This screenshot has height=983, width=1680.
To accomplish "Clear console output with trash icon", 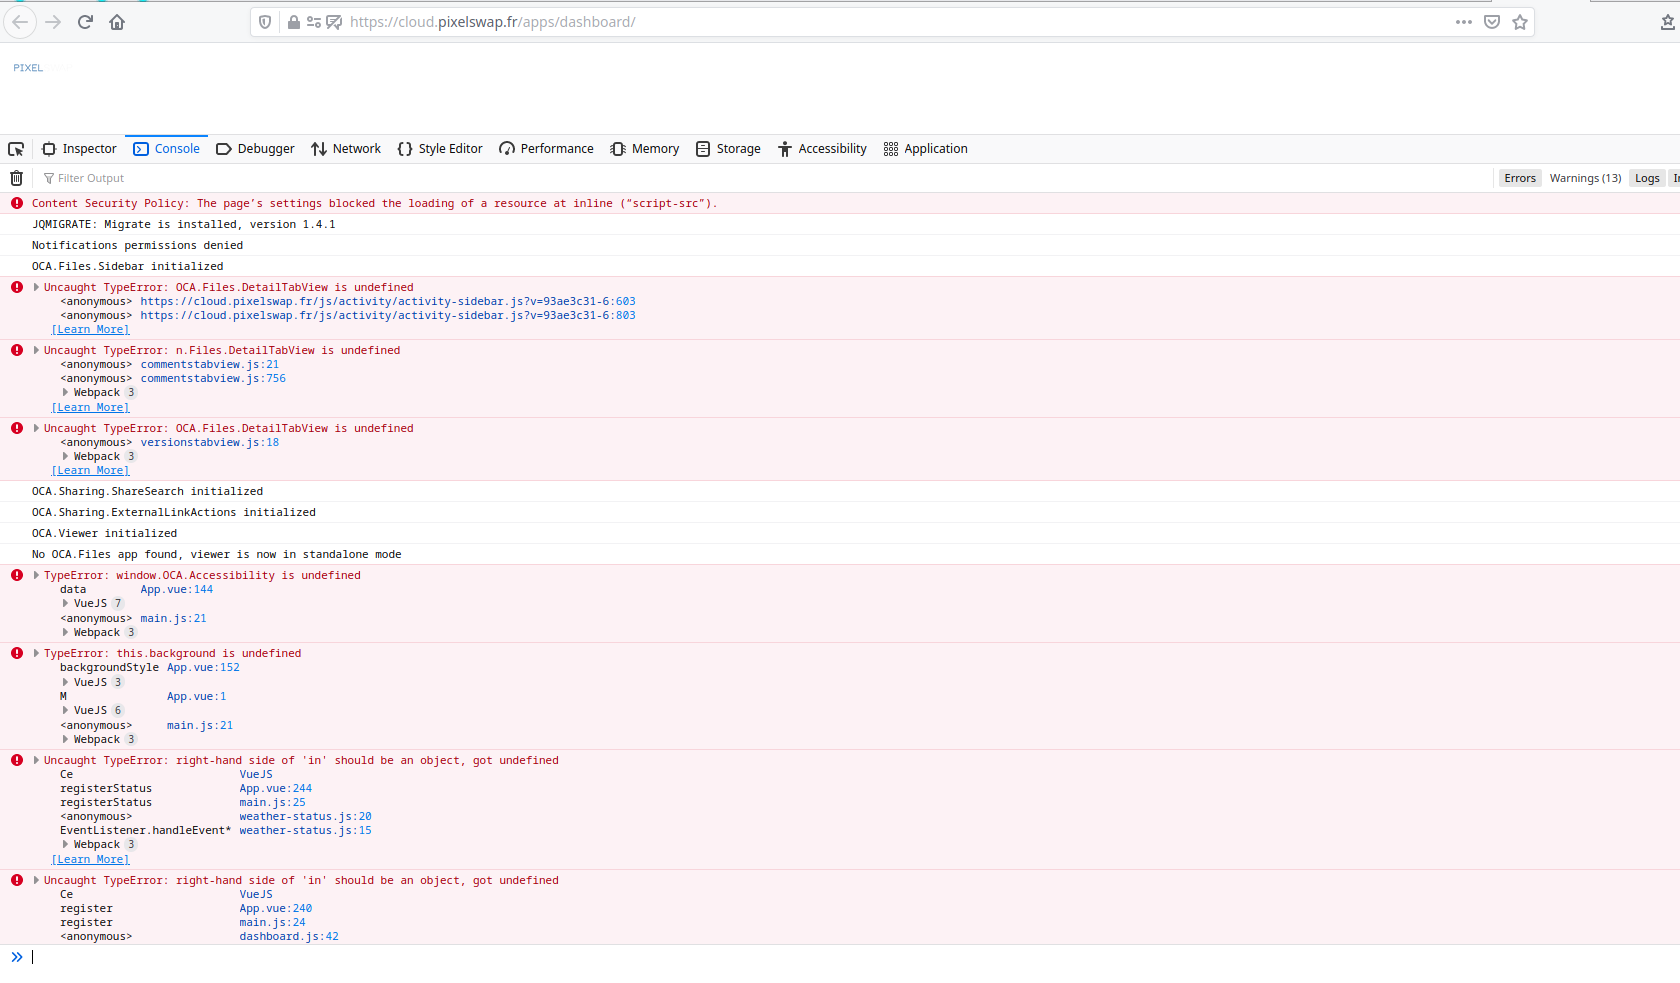I will 16,178.
